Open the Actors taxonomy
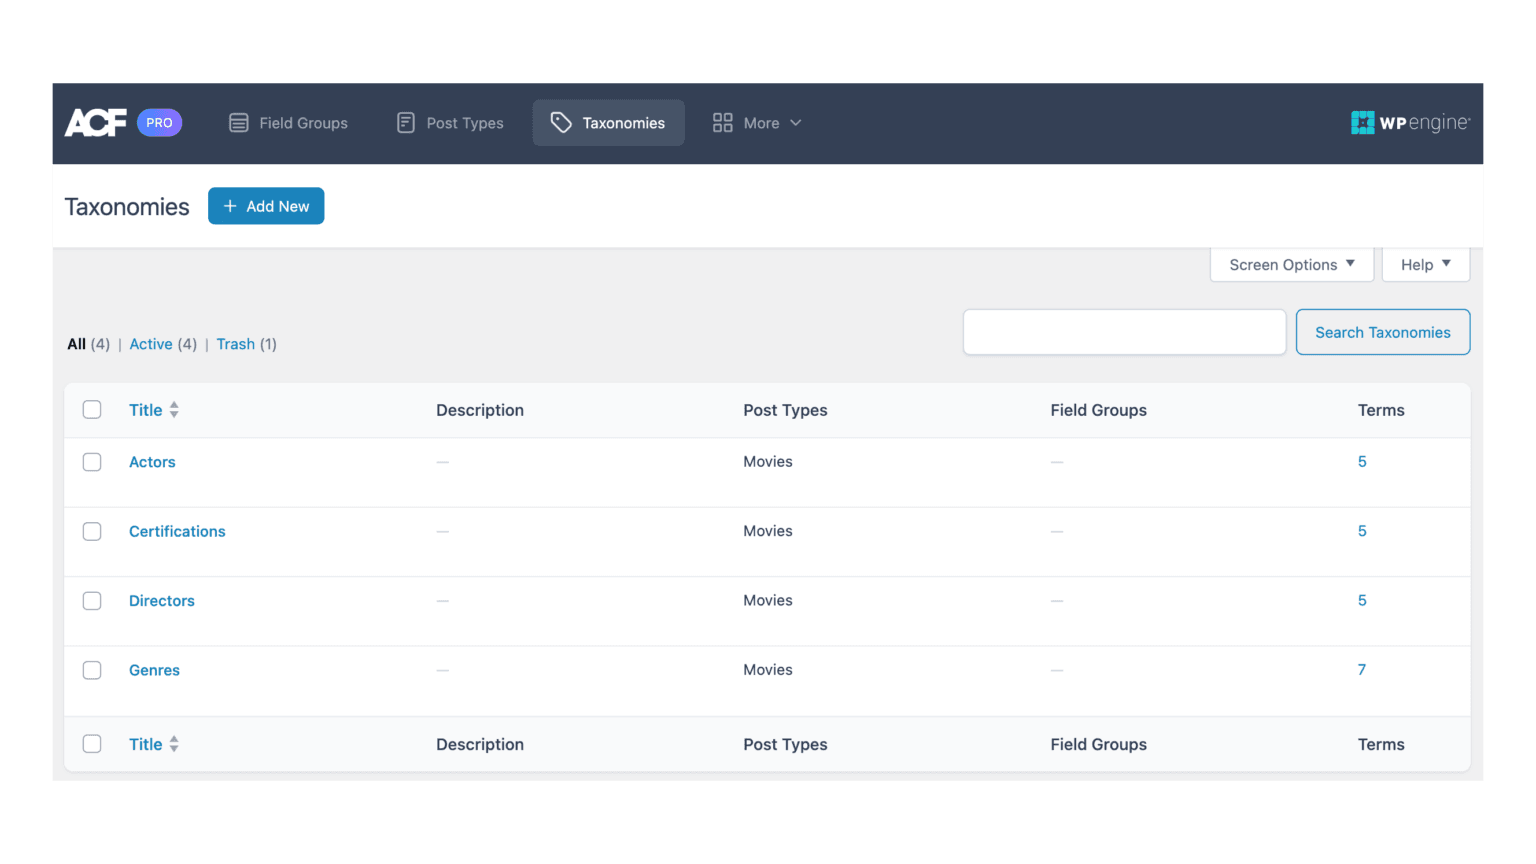1536x864 pixels. click(x=152, y=462)
